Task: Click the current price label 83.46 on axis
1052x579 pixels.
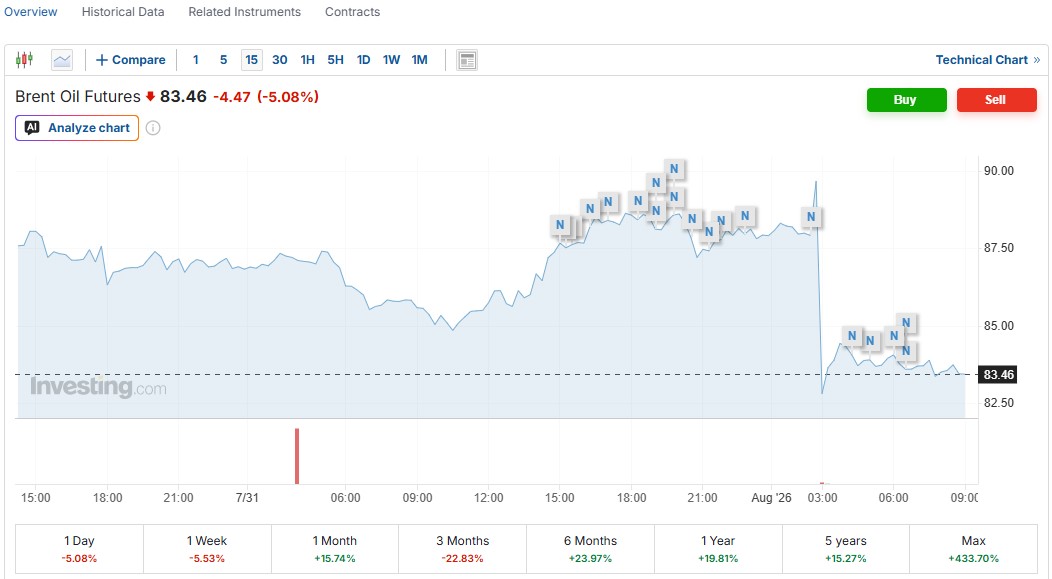Action: tap(998, 374)
